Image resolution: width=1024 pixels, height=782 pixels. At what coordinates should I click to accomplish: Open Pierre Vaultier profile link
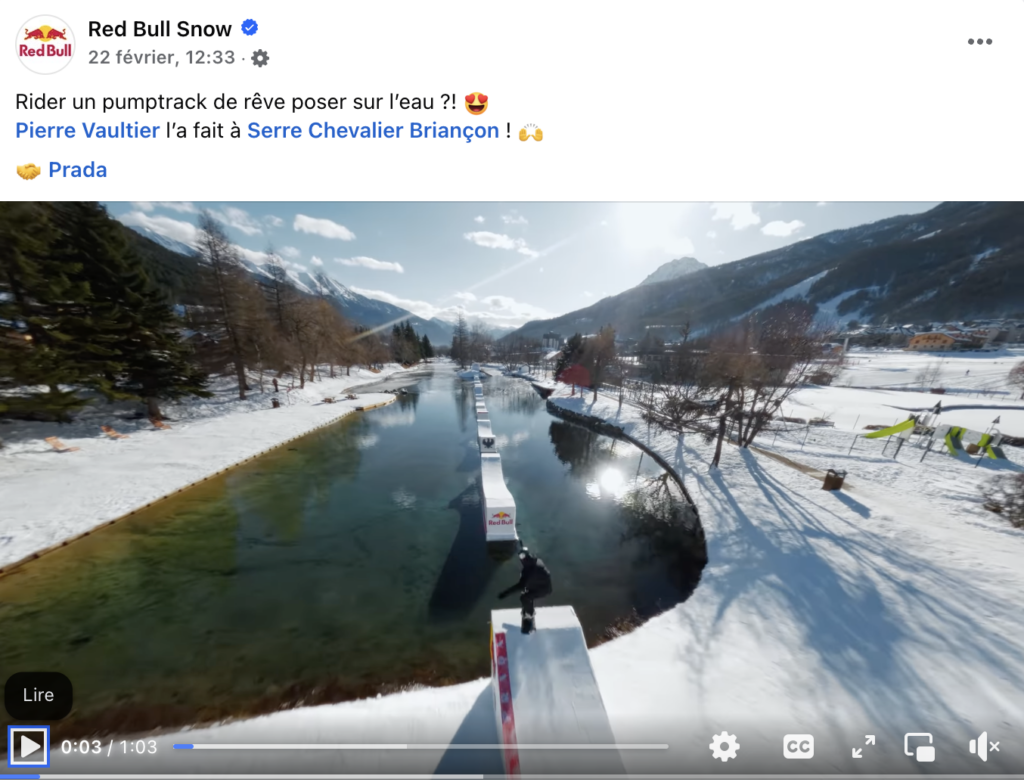tap(88, 131)
